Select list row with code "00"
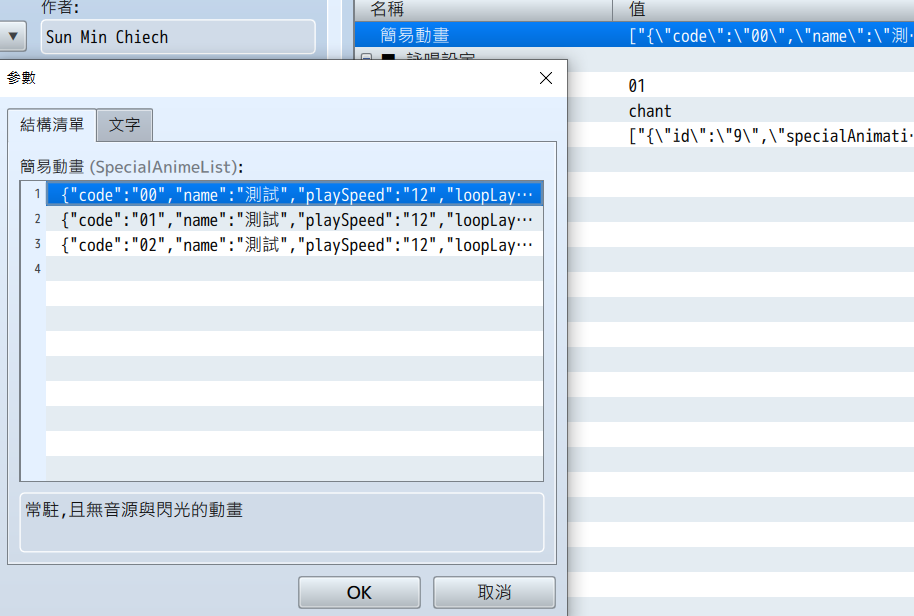 pyautogui.click(x=294, y=195)
